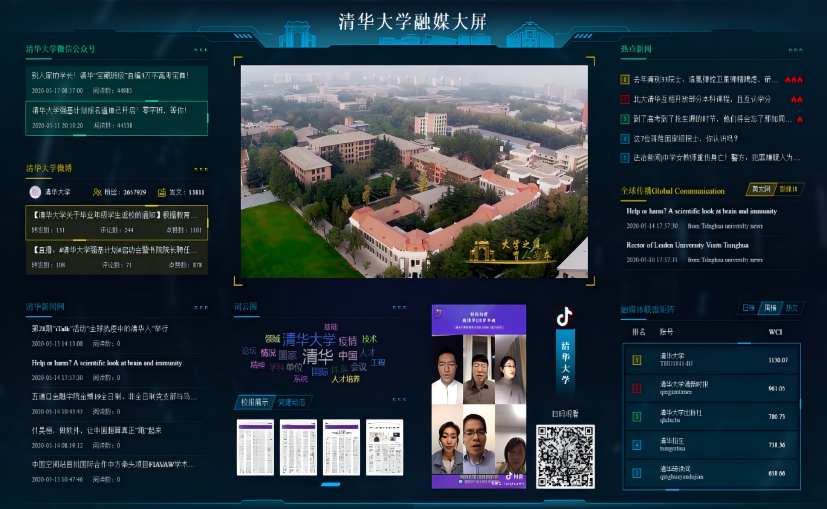Open the more dots of 清华新闻网 panel
Image resolution: width=827 pixels, height=509 pixels.
[x=201, y=308]
